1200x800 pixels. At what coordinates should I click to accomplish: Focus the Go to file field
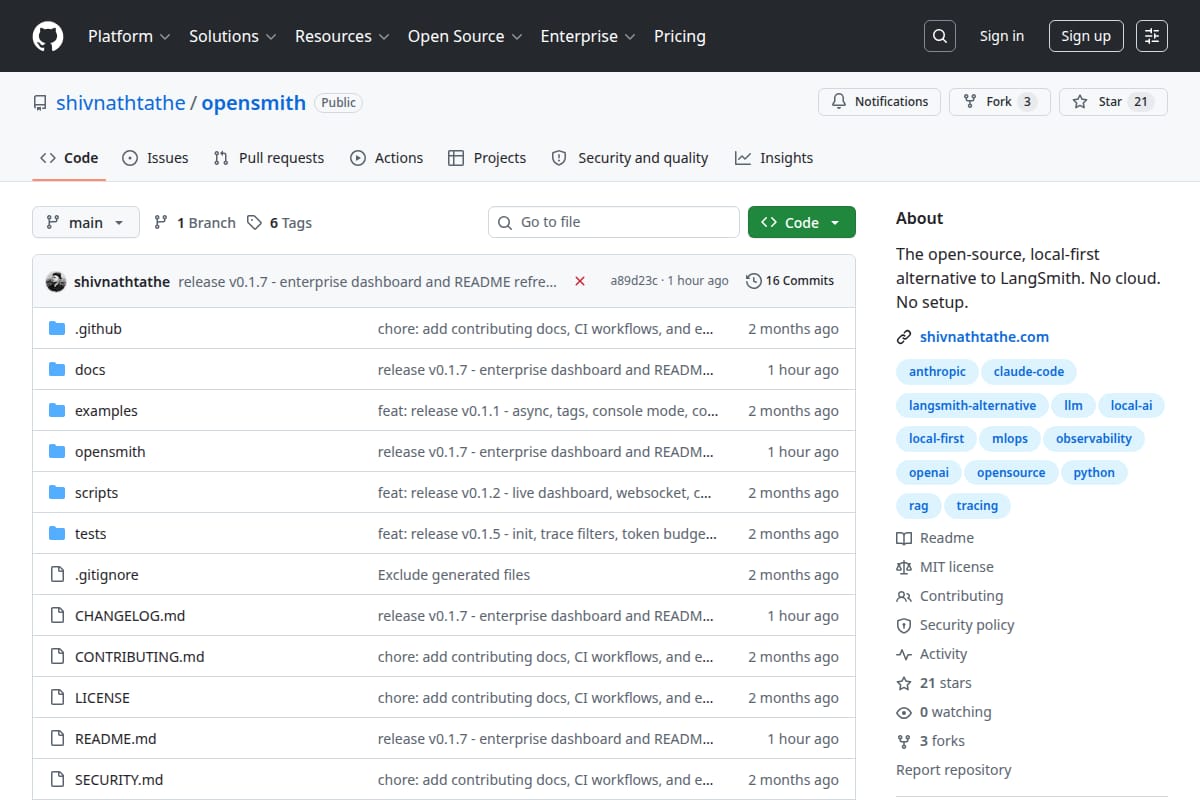pos(614,223)
